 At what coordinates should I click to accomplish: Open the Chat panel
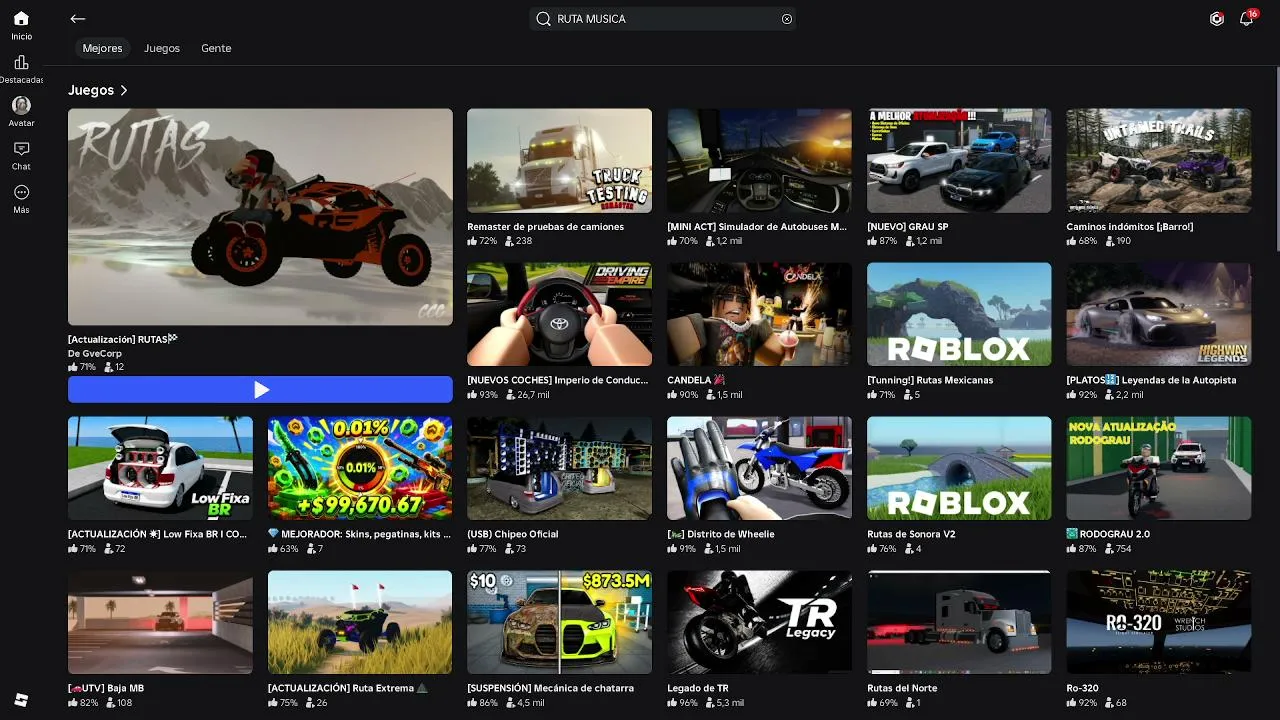click(x=21, y=154)
